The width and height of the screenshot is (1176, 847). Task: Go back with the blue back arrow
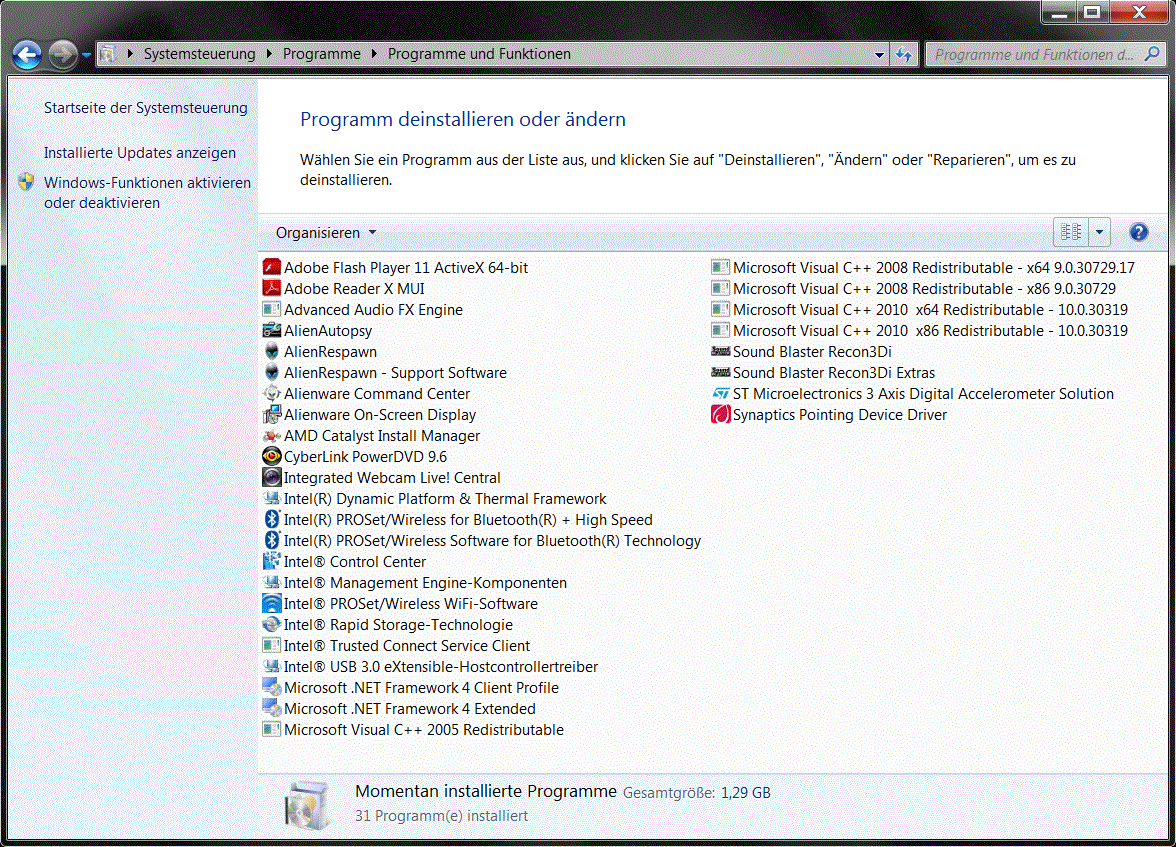[x=27, y=55]
